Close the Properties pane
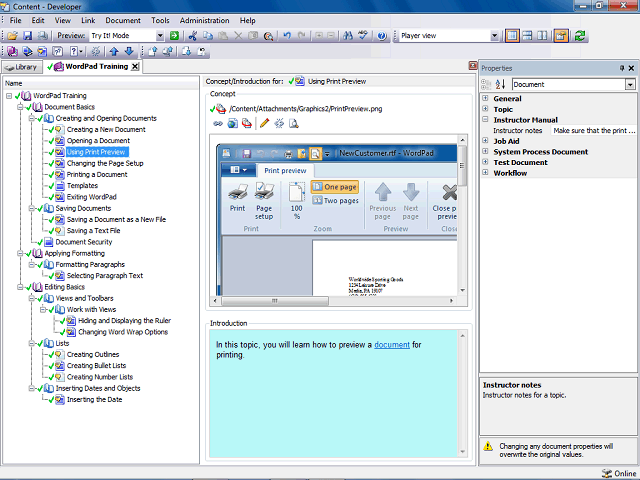Screen dimensions: 640x480 (631, 68)
